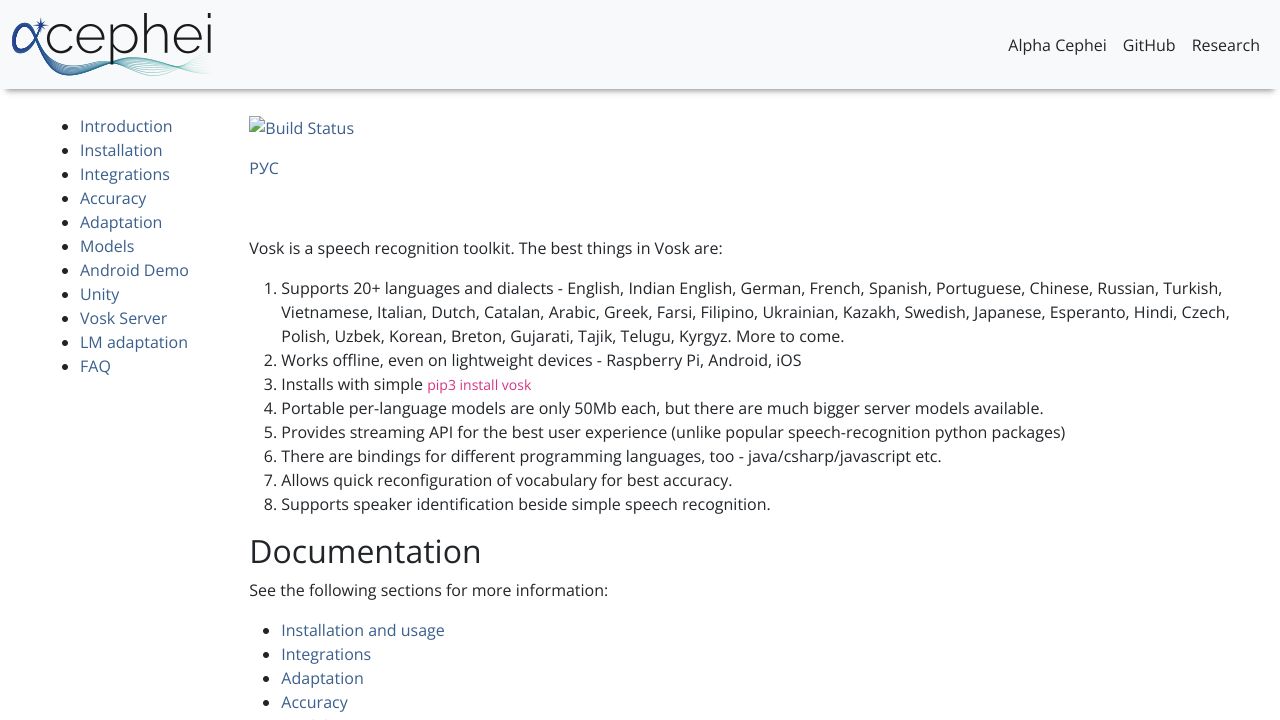Click the Build Status badge image

pos(301,128)
